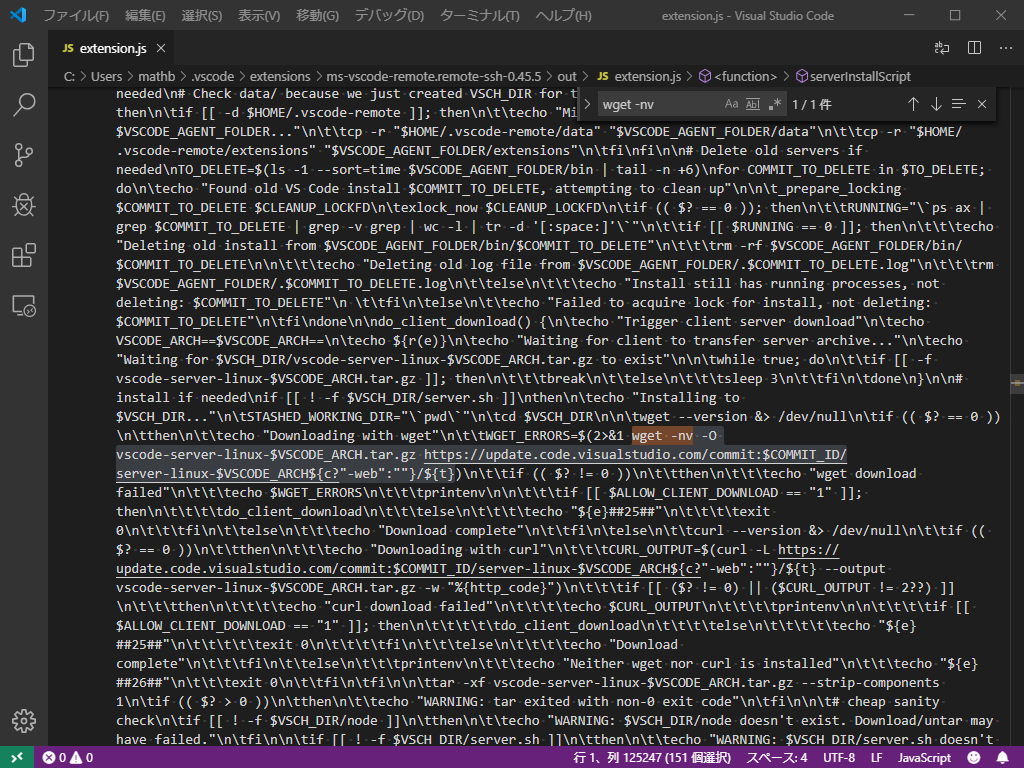Expand the 'extensions' breadcrumb
1024x768 pixels.
280,76
